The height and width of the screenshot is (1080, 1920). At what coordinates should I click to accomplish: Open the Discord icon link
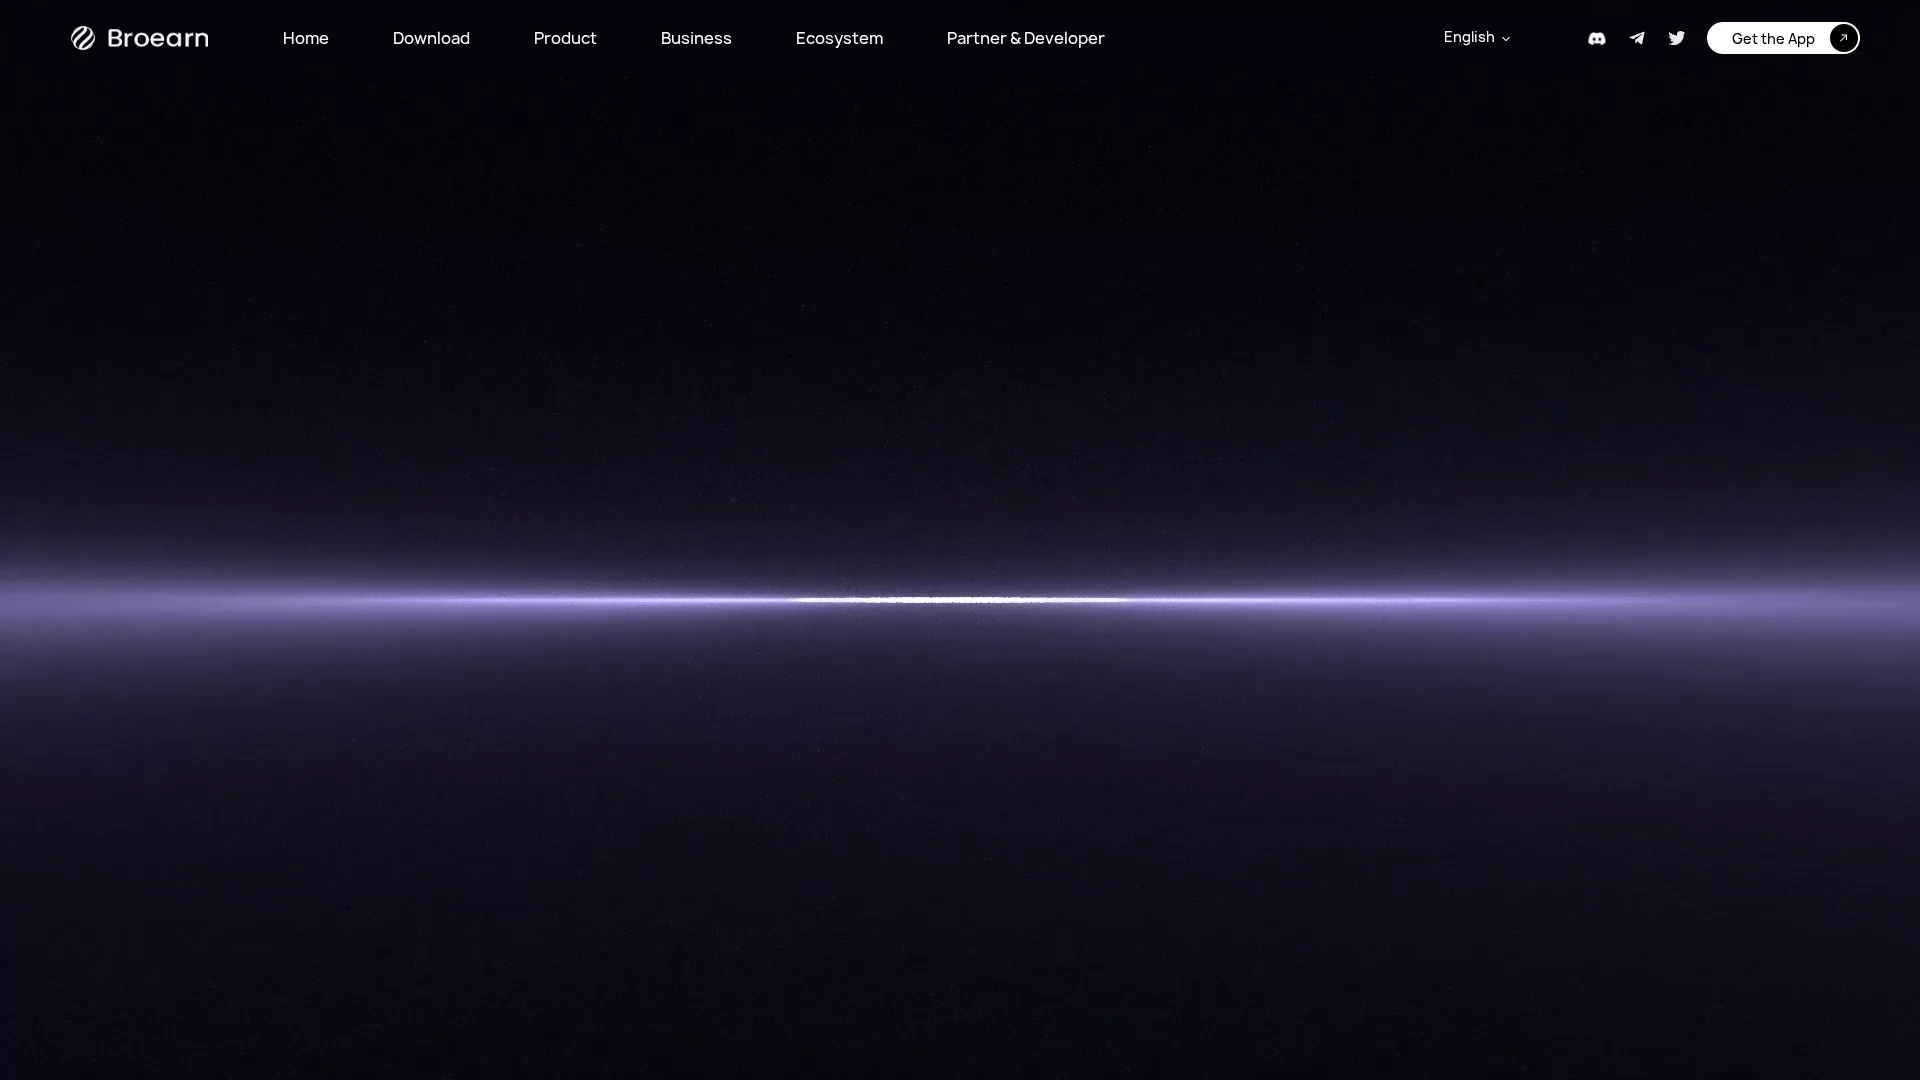point(1597,38)
